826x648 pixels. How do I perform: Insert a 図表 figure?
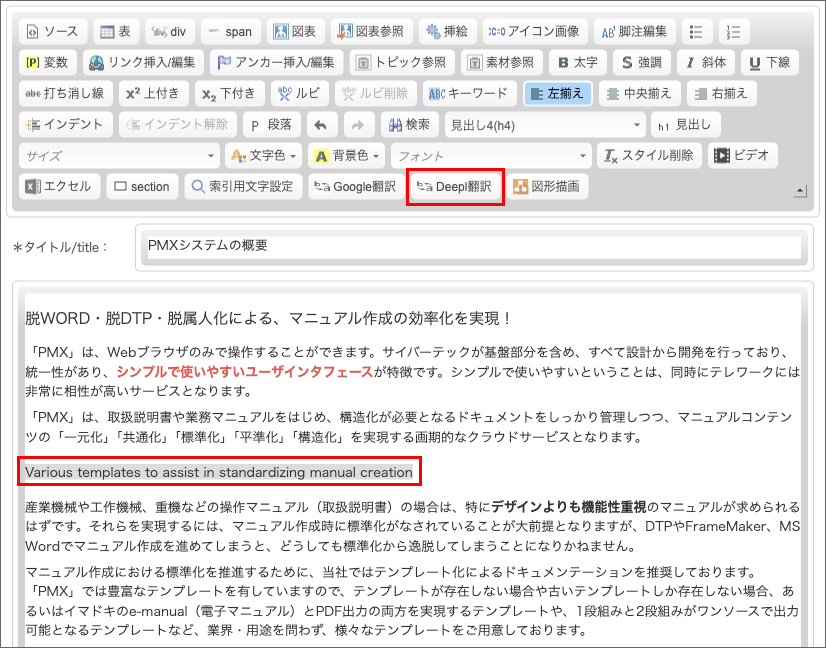pos(296,32)
